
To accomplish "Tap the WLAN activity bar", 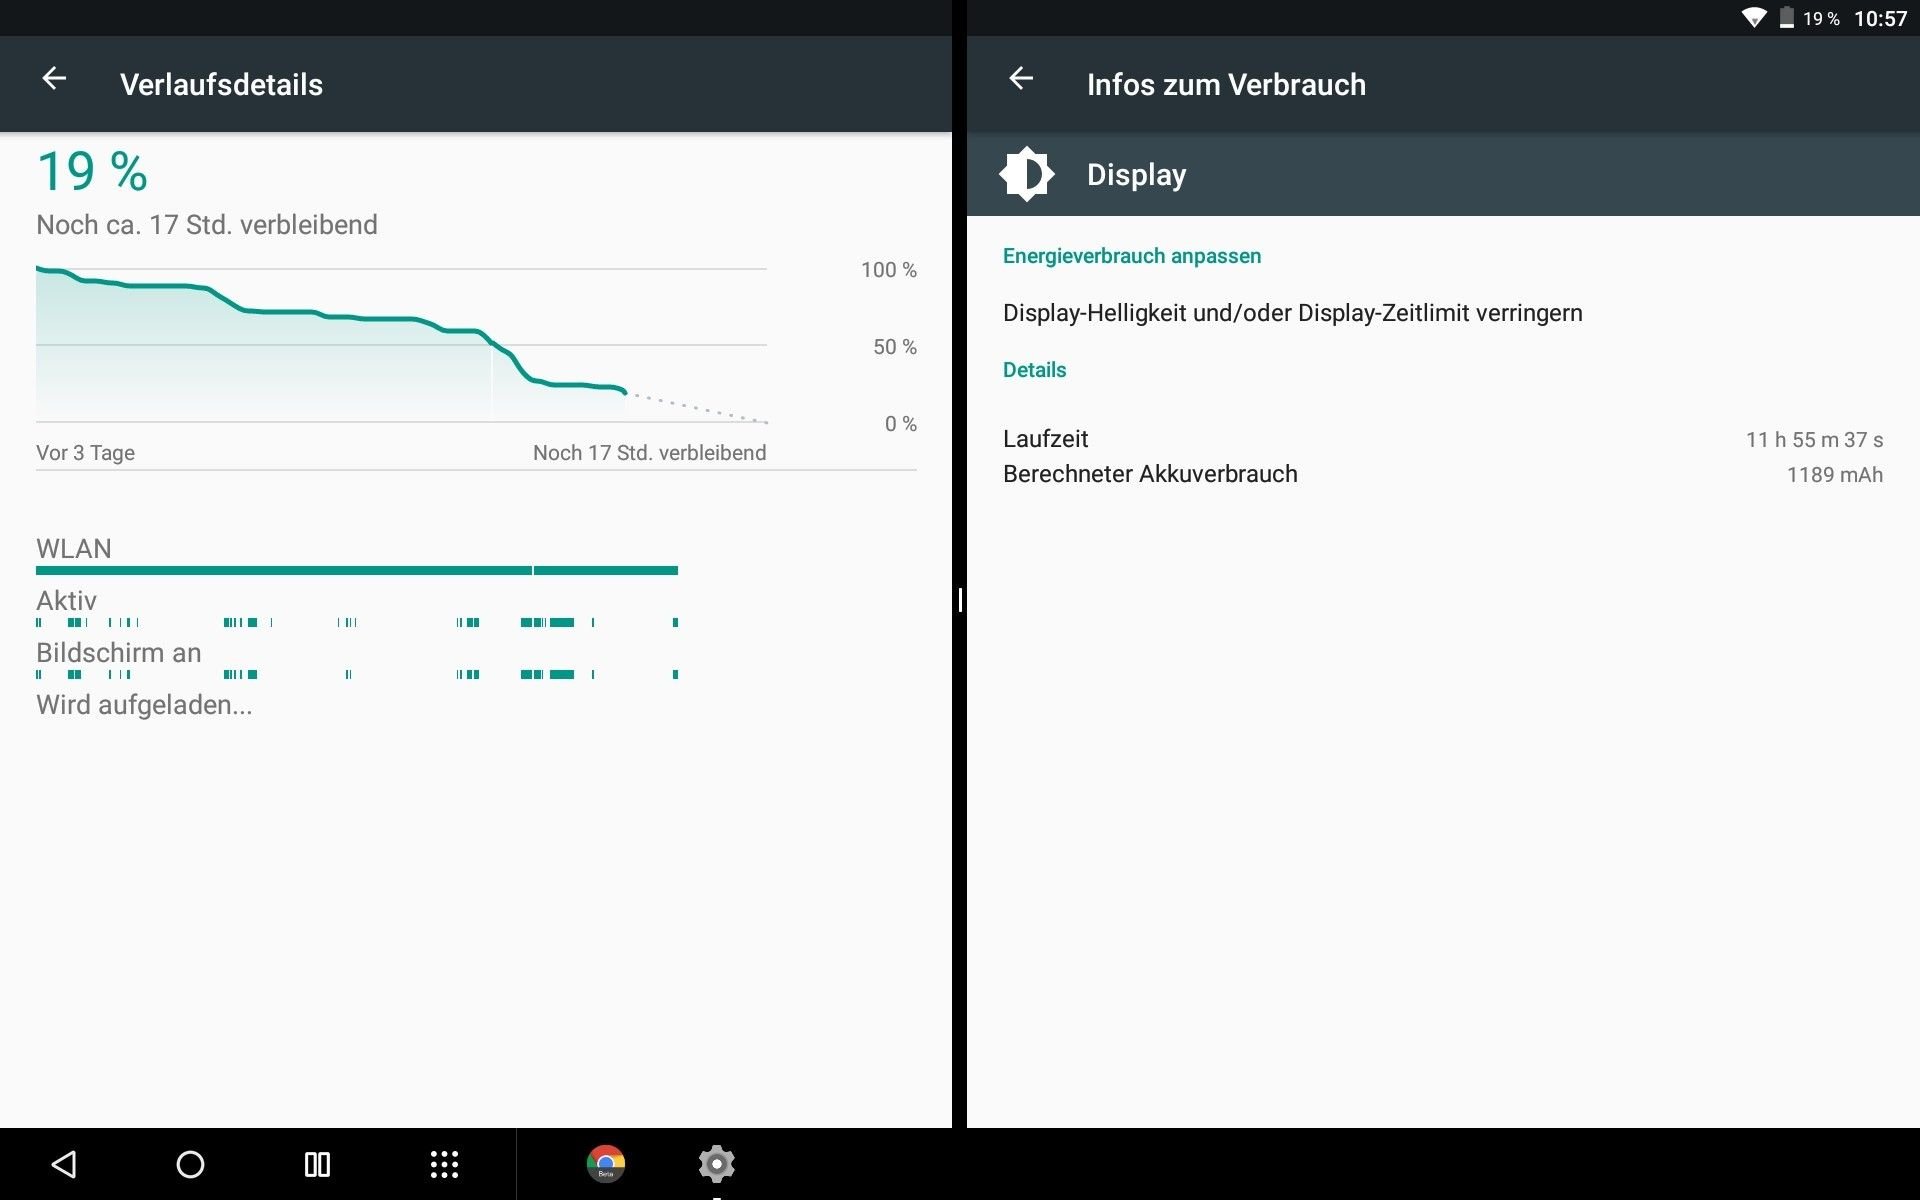I will tap(357, 570).
